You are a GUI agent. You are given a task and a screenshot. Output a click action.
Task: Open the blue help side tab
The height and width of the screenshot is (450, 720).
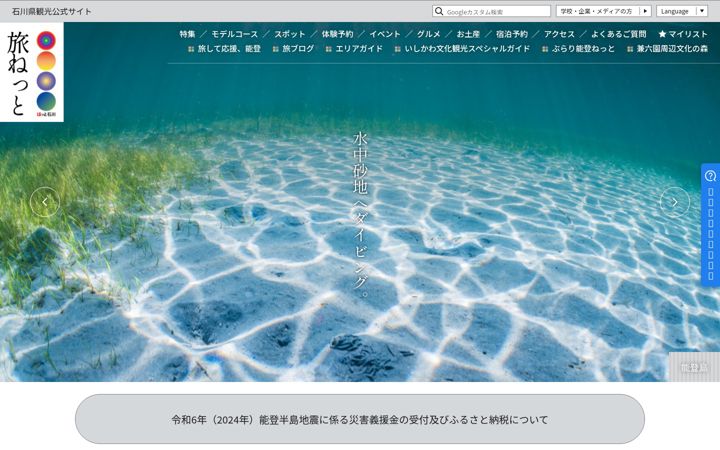tap(710, 225)
